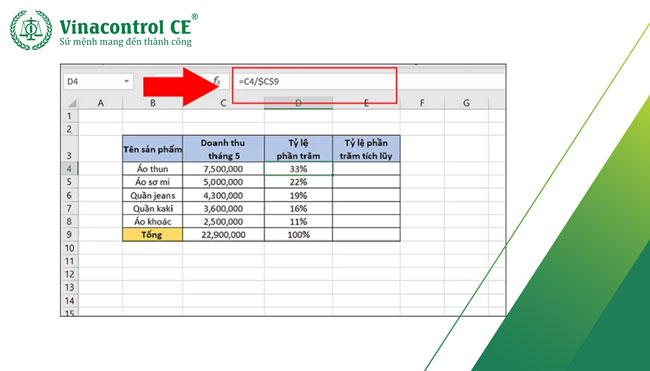Select column A header
This screenshot has width=650, height=371.
100,103
